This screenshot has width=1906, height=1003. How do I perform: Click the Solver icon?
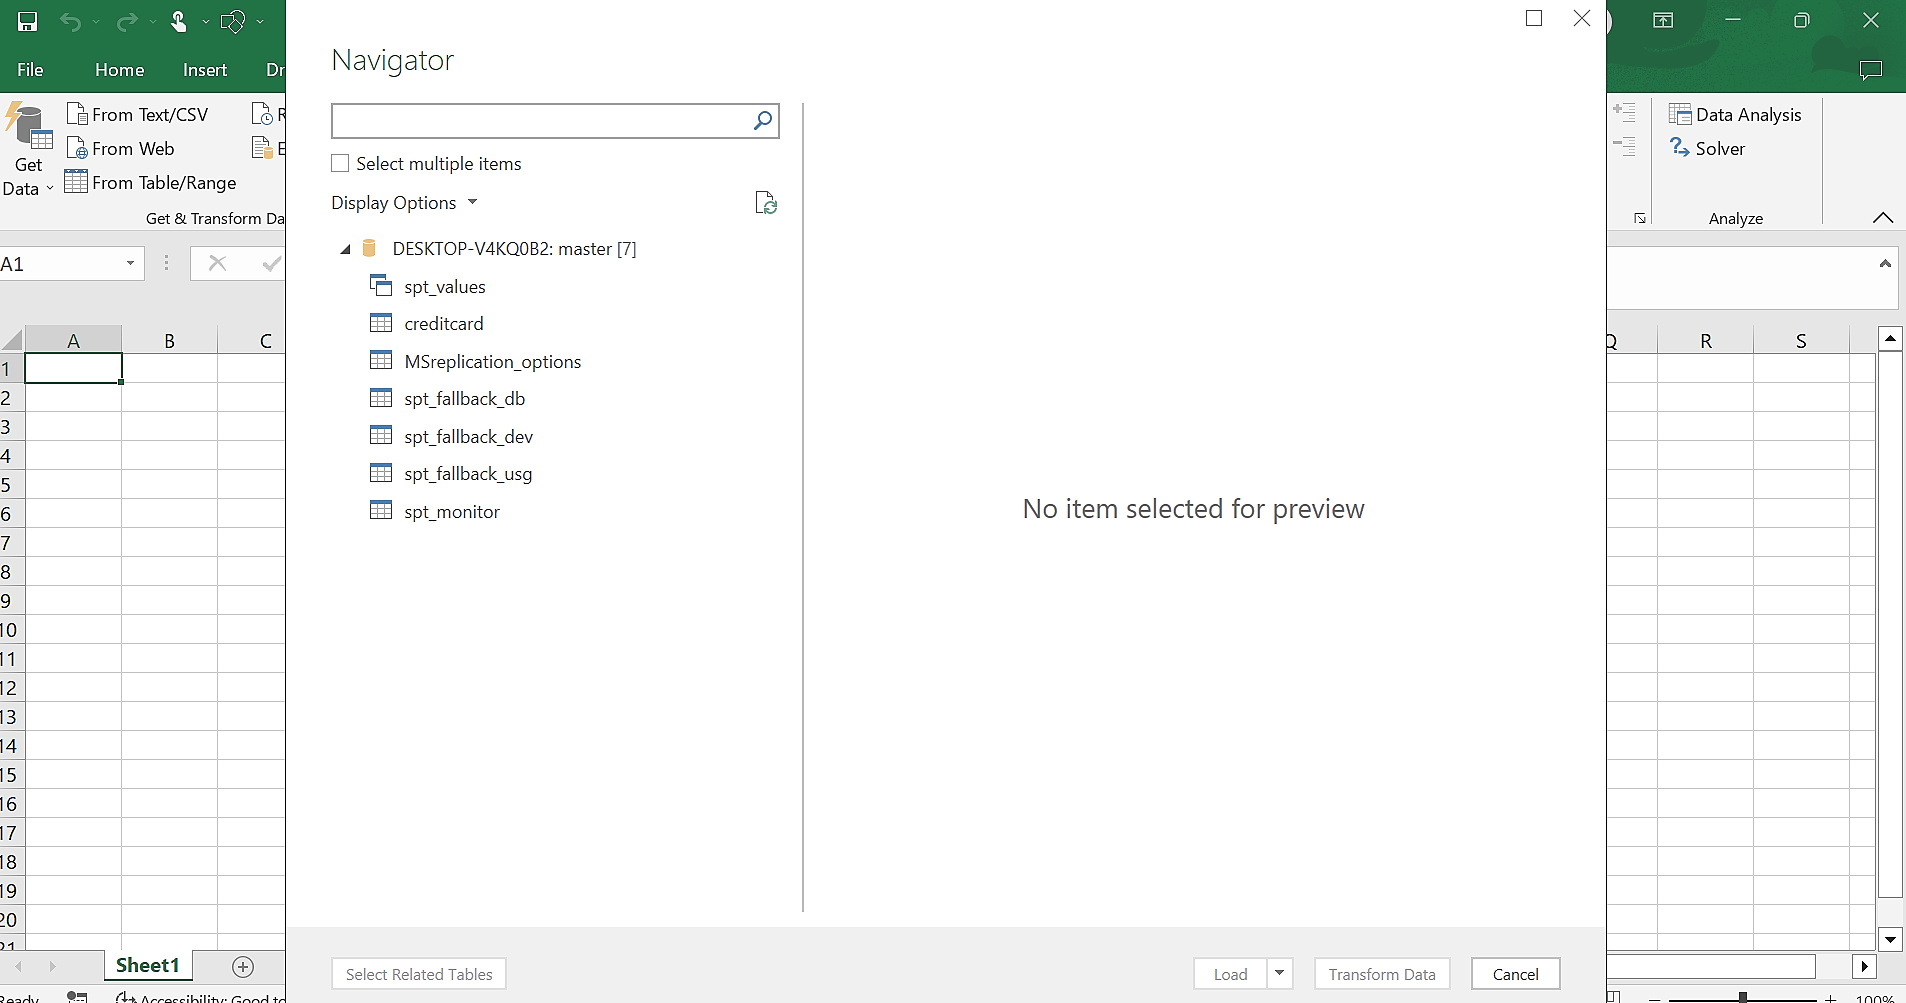1680,148
